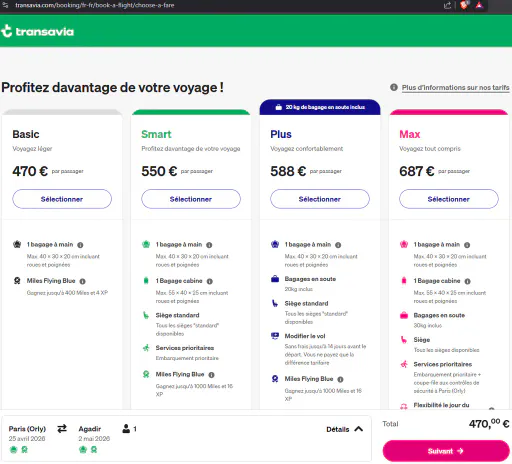Click the Modifier le vol feature text
Image resolution: width=512 pixels, height=464 pixels.
click(x=305, y=336)
